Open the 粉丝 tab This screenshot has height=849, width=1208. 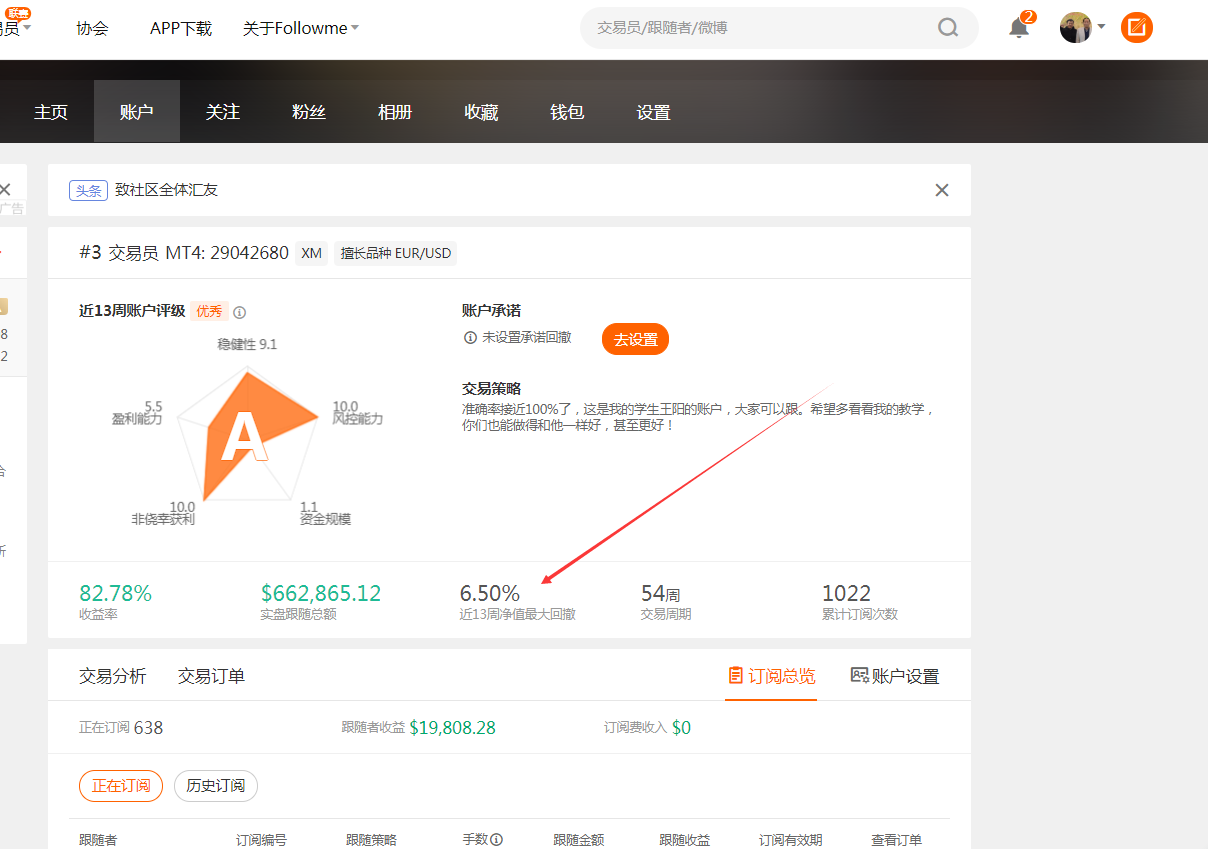click(309, 112)
